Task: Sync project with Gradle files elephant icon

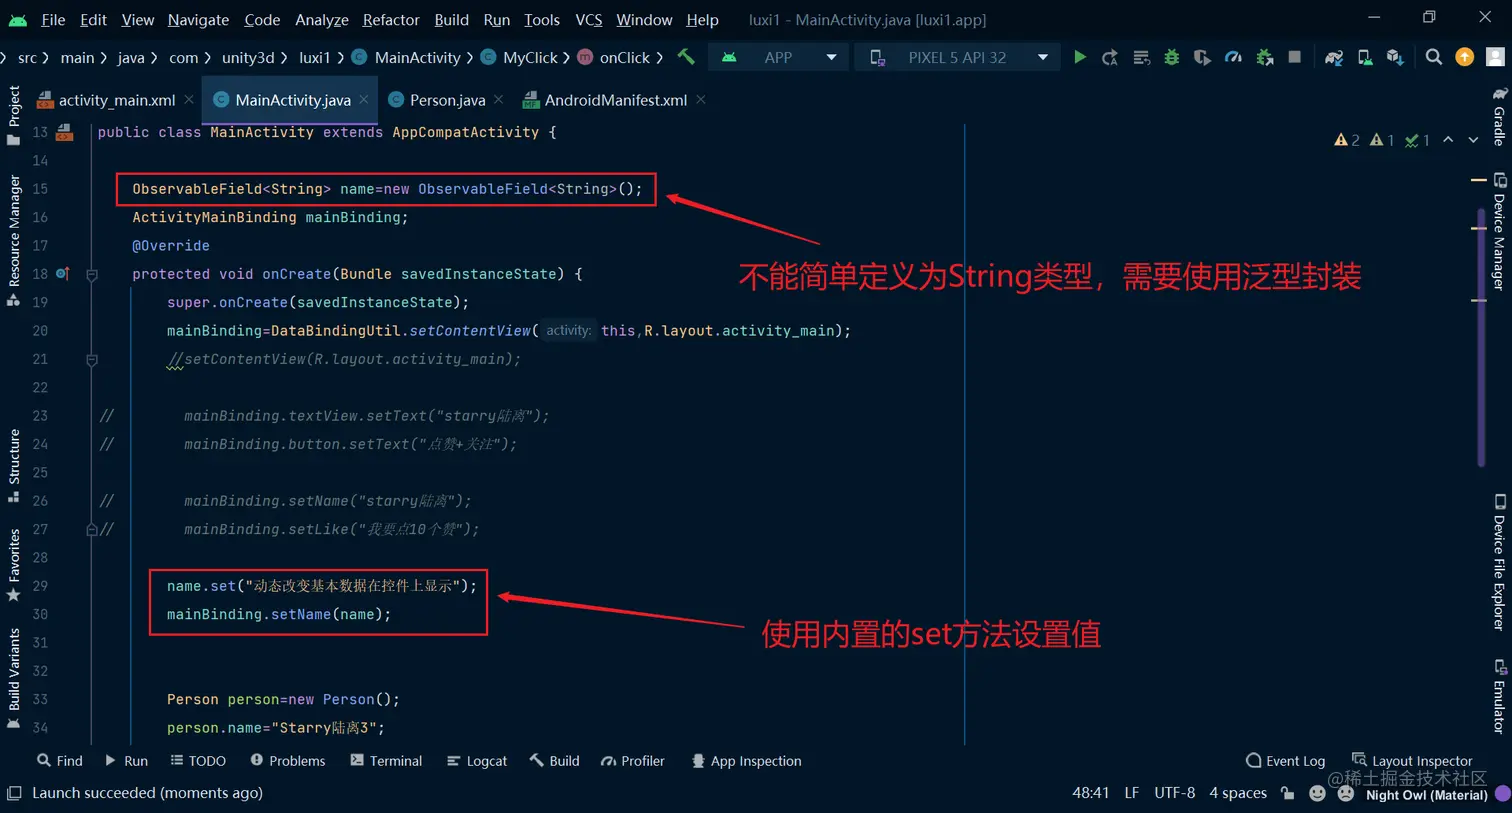Action: [x=1334, y=58]
